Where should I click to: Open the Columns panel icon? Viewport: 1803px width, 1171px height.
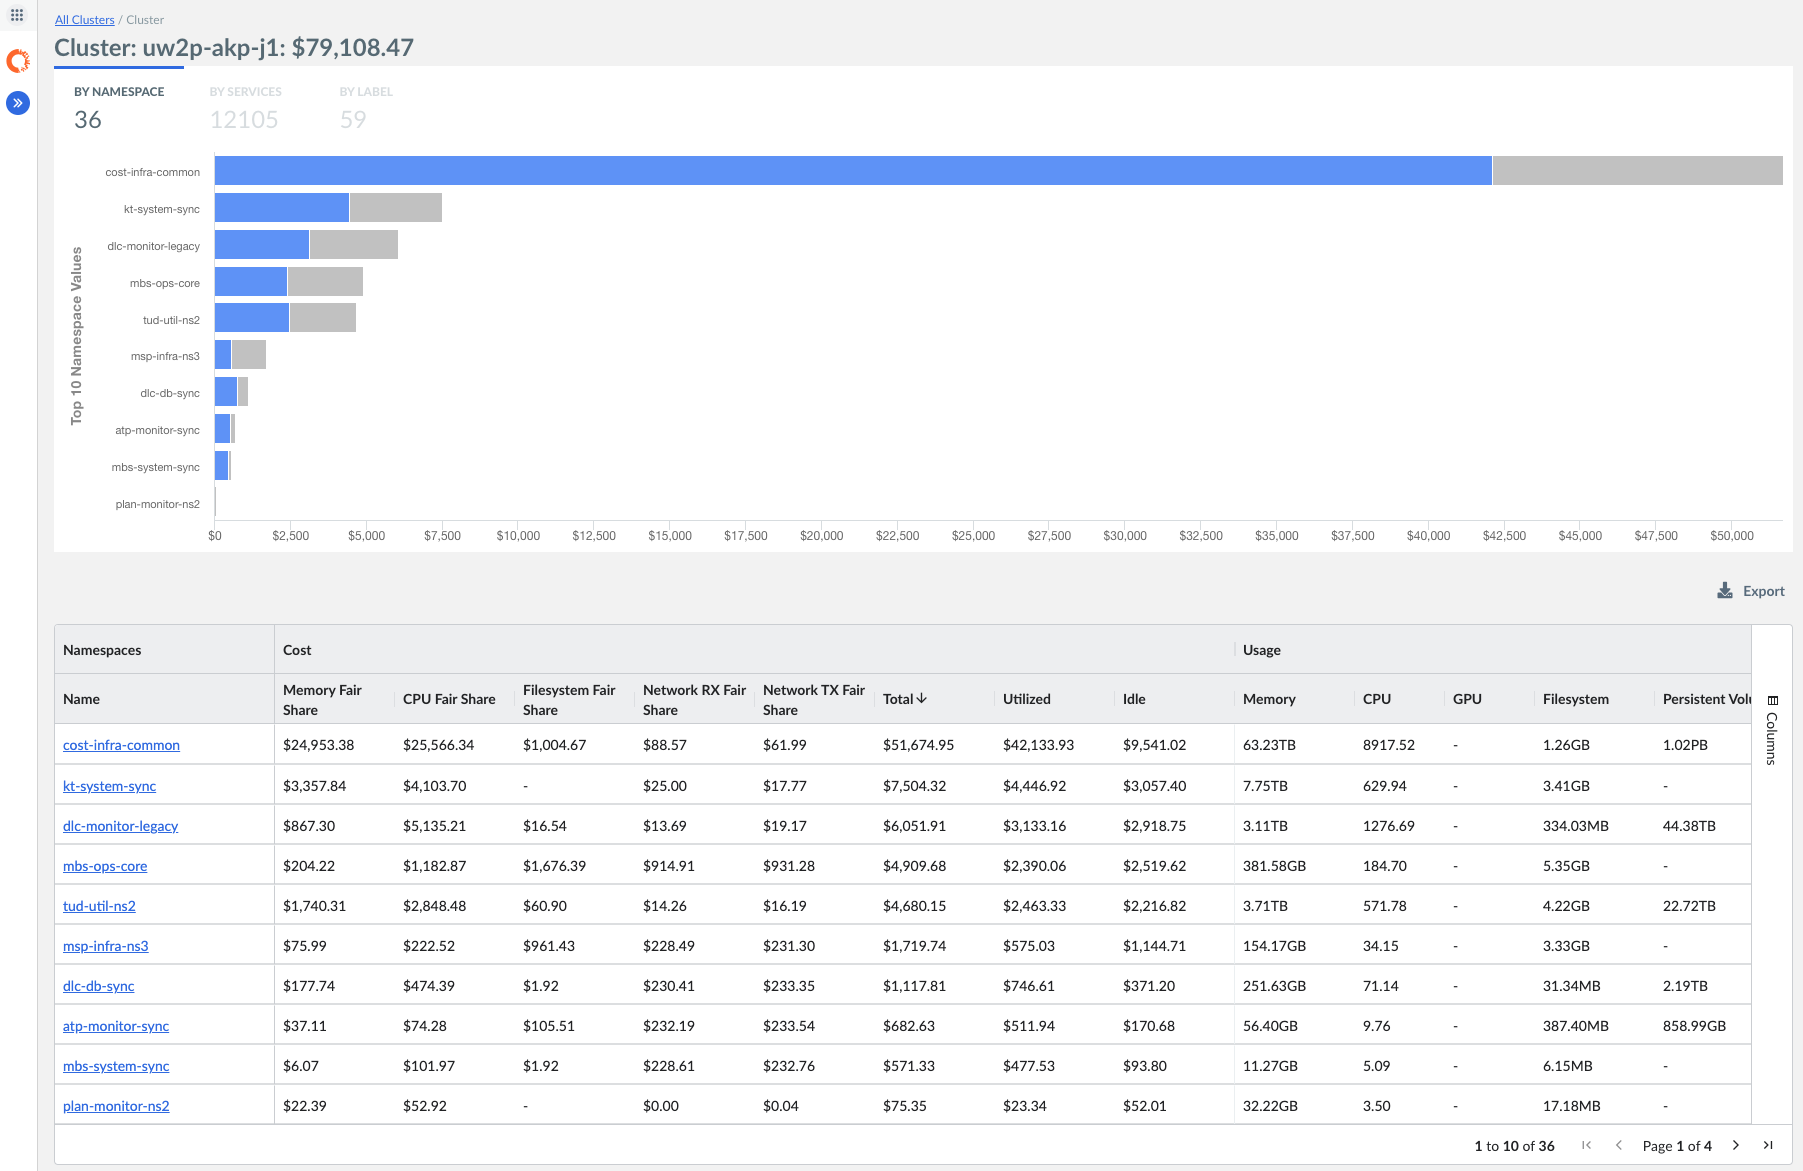(1770, 700)
